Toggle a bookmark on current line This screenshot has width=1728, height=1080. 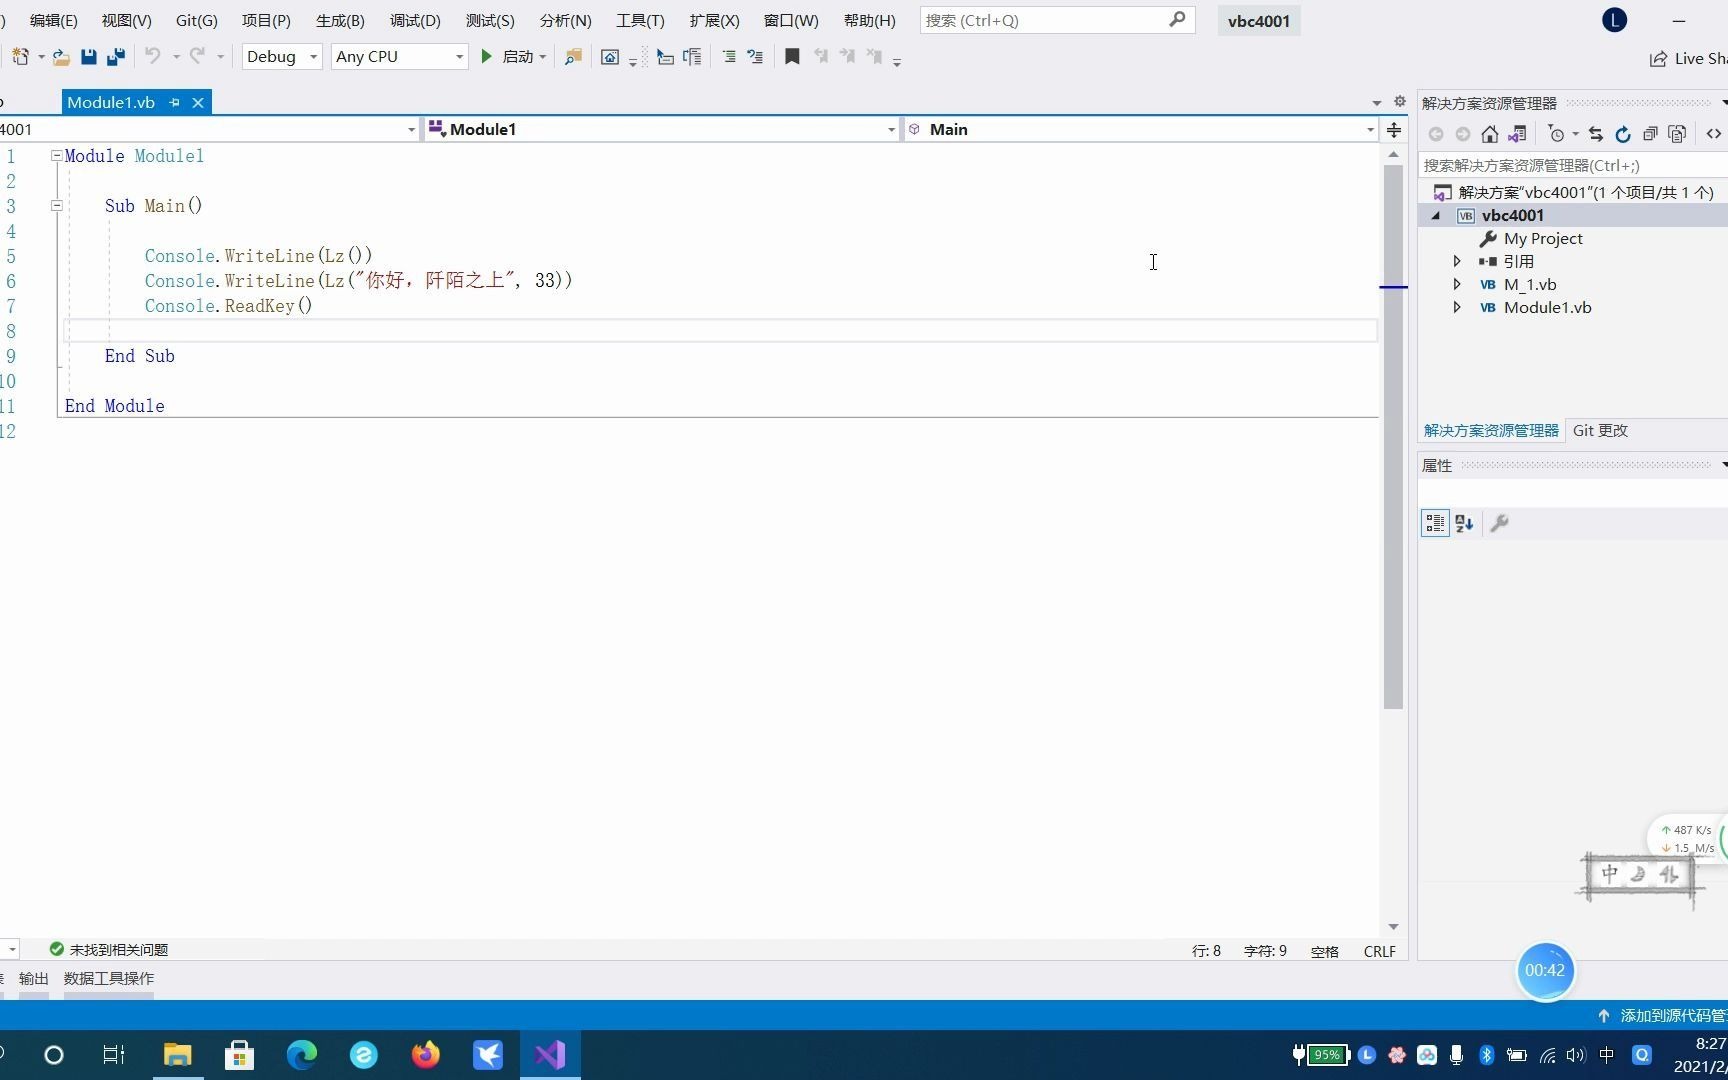click(x=791, y=57)
